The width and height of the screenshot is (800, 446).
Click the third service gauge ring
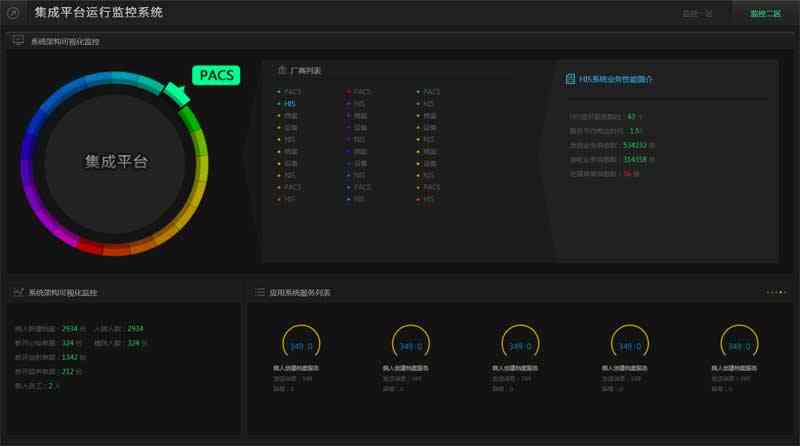click(x=519, y=346)
